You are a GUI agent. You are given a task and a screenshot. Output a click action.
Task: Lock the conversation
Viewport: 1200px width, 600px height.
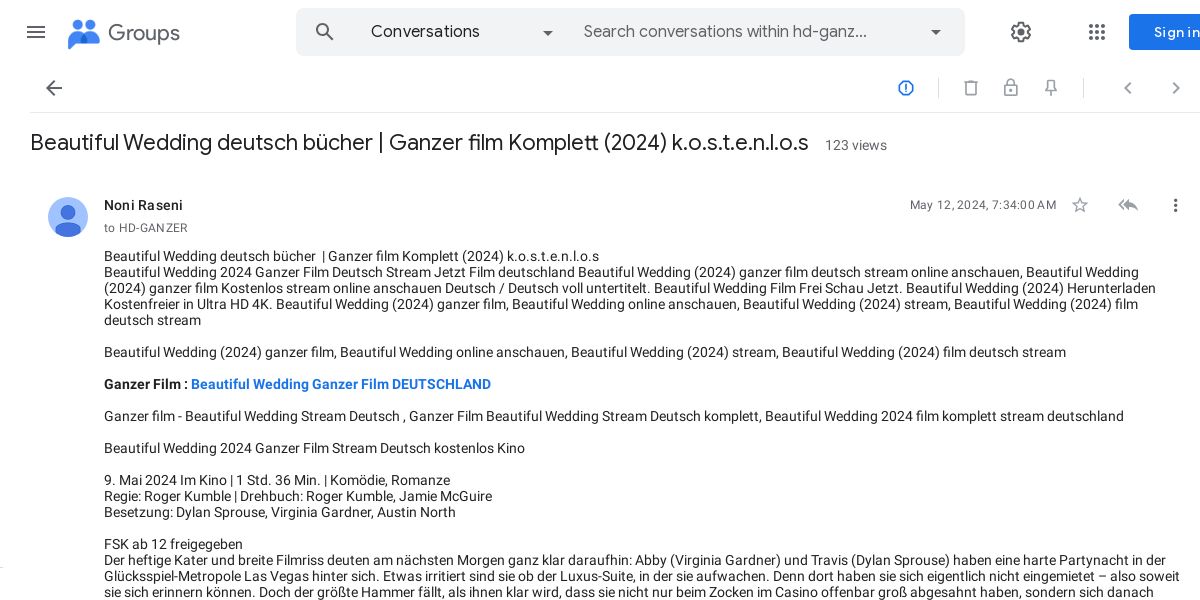(1011, 88)
